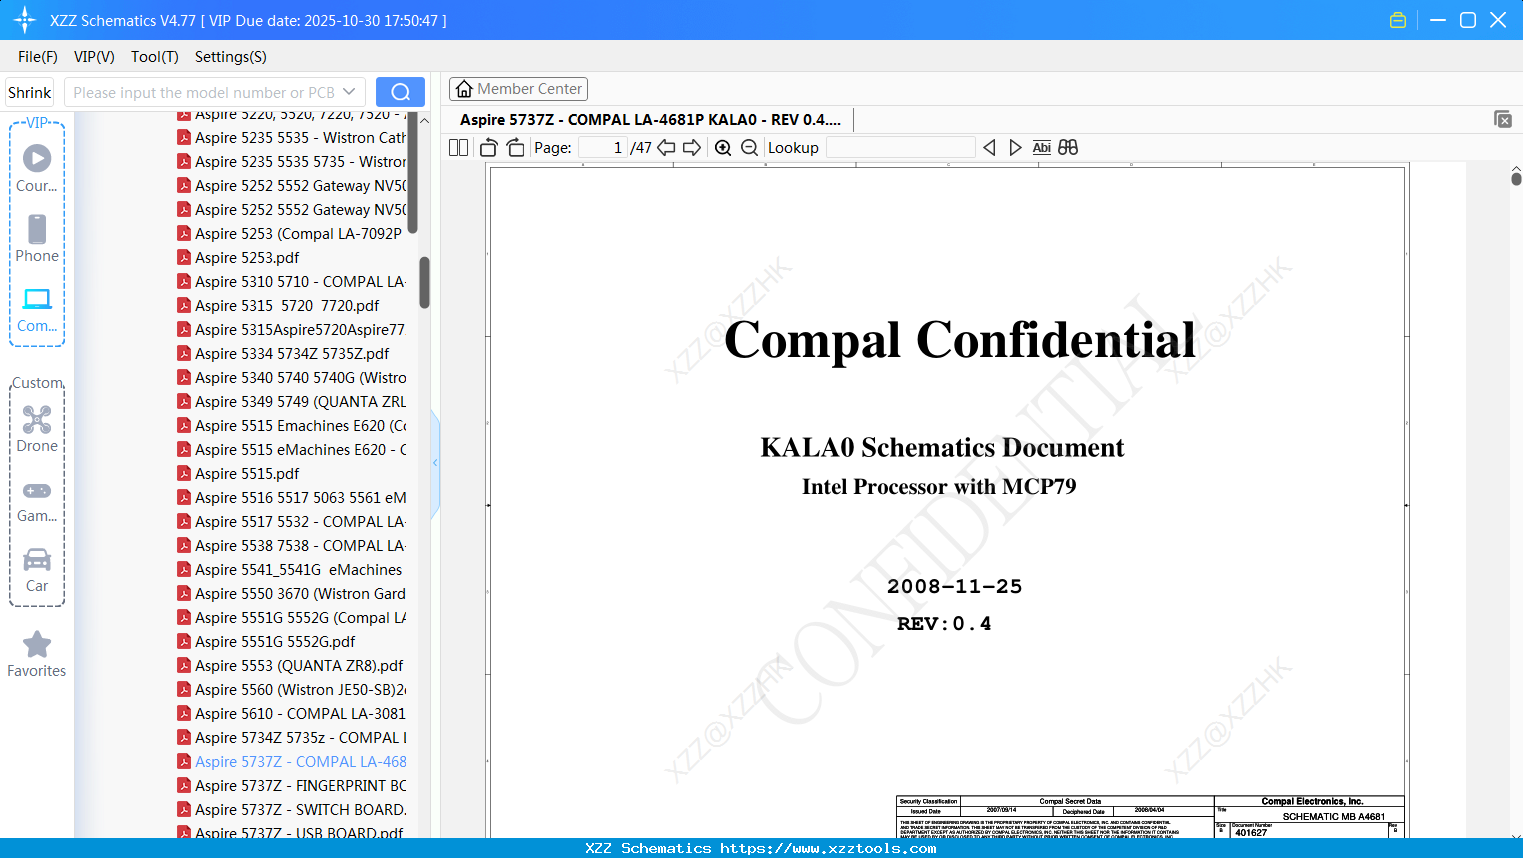Click the Lookup text field
Image resolution: width=1523 pixels, height=858 pixels.
[900, 148]
